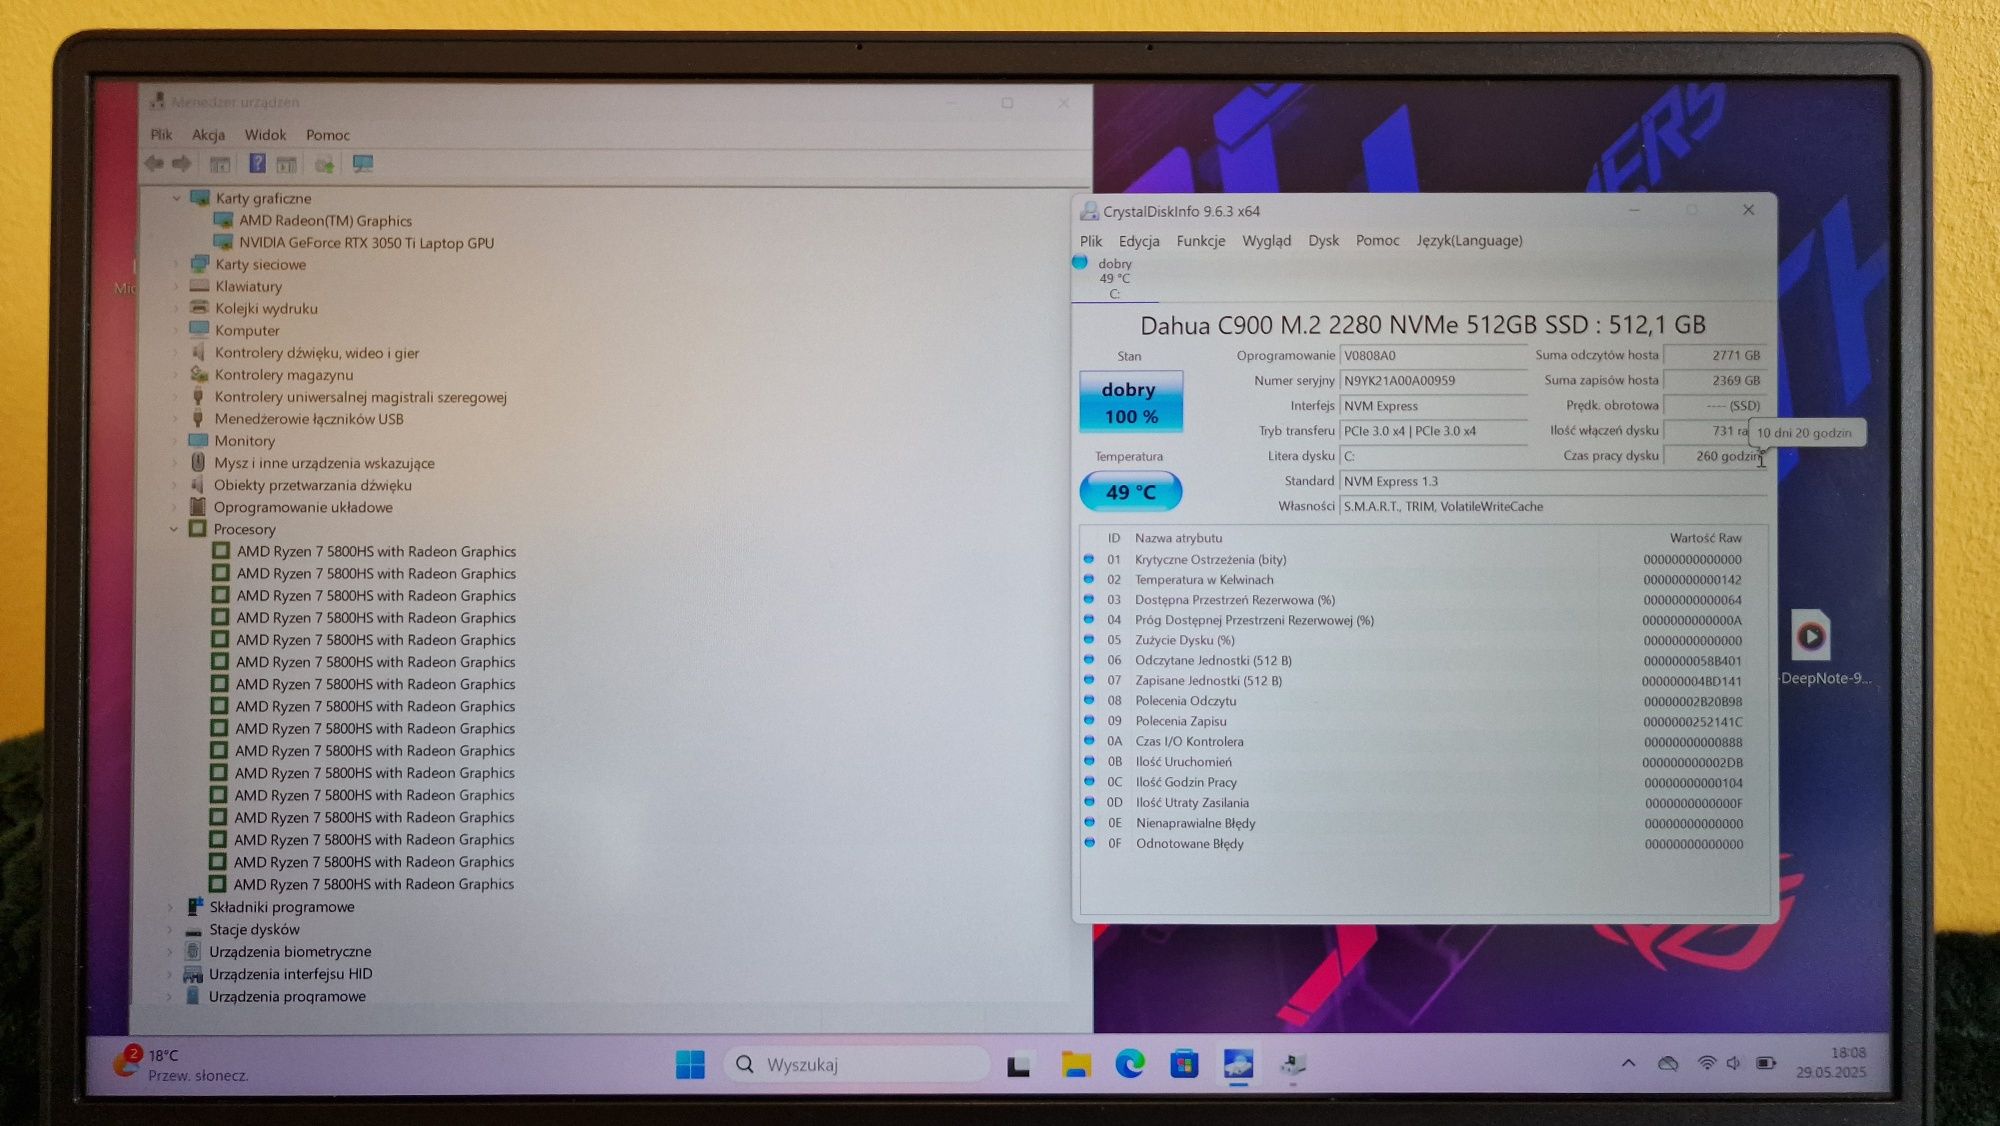The width and height of the screenshot is (2000, 1126).
Task: Select AMD Radeon(TM) Graphics adapter
Action: [325, 221]
